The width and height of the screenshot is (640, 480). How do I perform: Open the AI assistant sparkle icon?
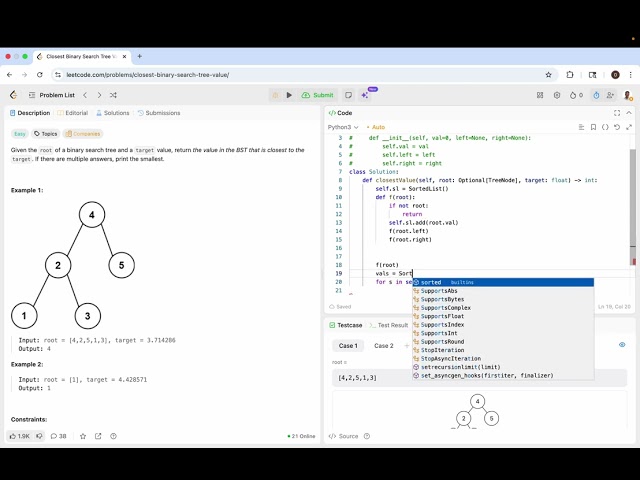pos(365,95)
